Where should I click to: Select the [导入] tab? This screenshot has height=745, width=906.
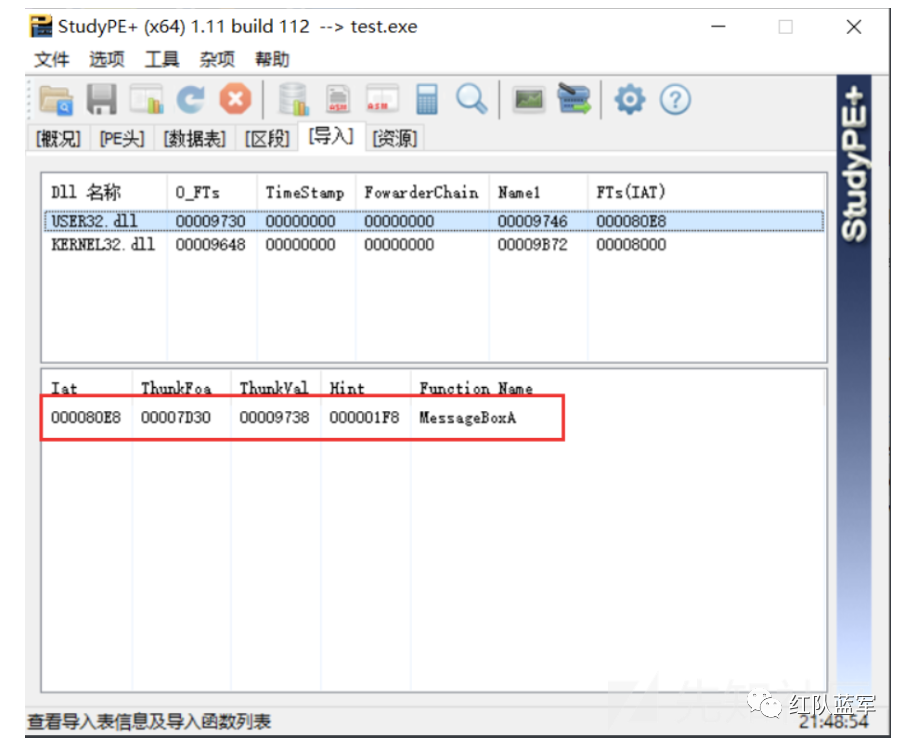click(331, 136)
